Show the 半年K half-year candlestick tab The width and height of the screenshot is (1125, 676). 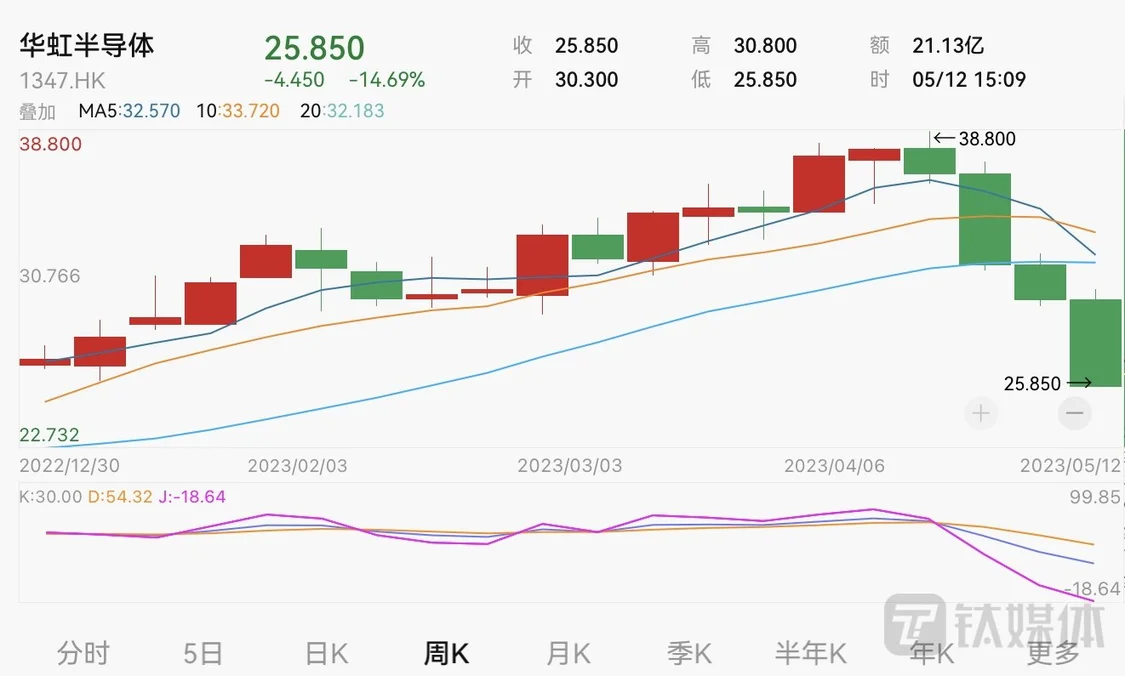pos(811,653)
